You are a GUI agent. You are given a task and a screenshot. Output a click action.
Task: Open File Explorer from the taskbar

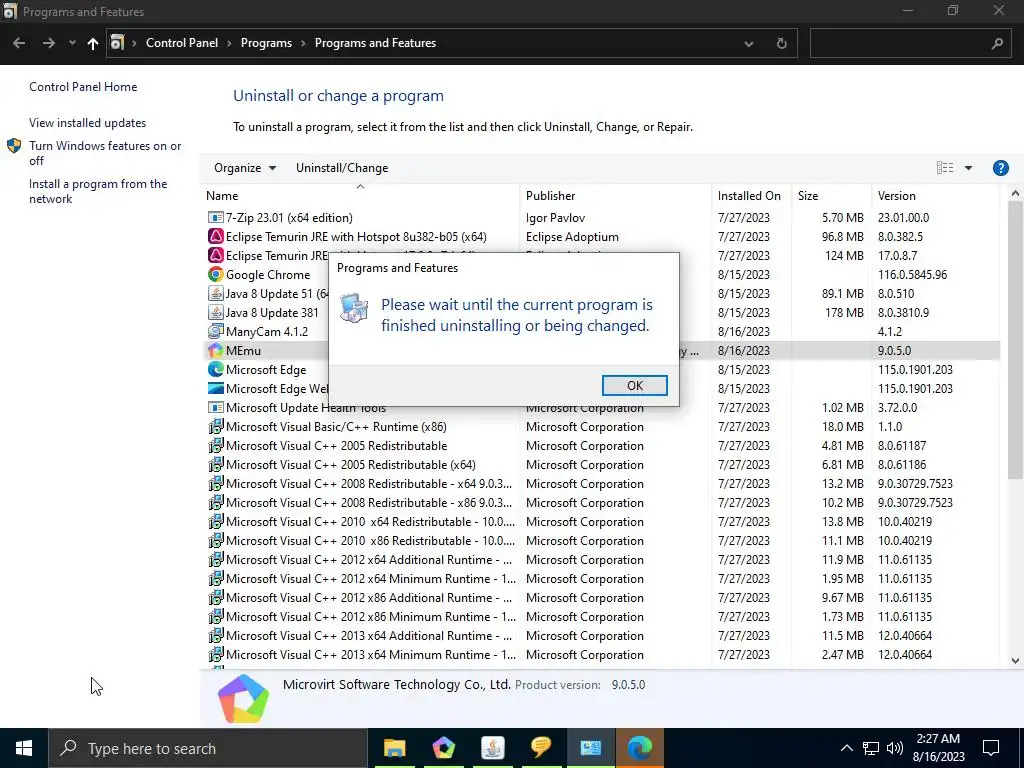click(x=394, y=748)
